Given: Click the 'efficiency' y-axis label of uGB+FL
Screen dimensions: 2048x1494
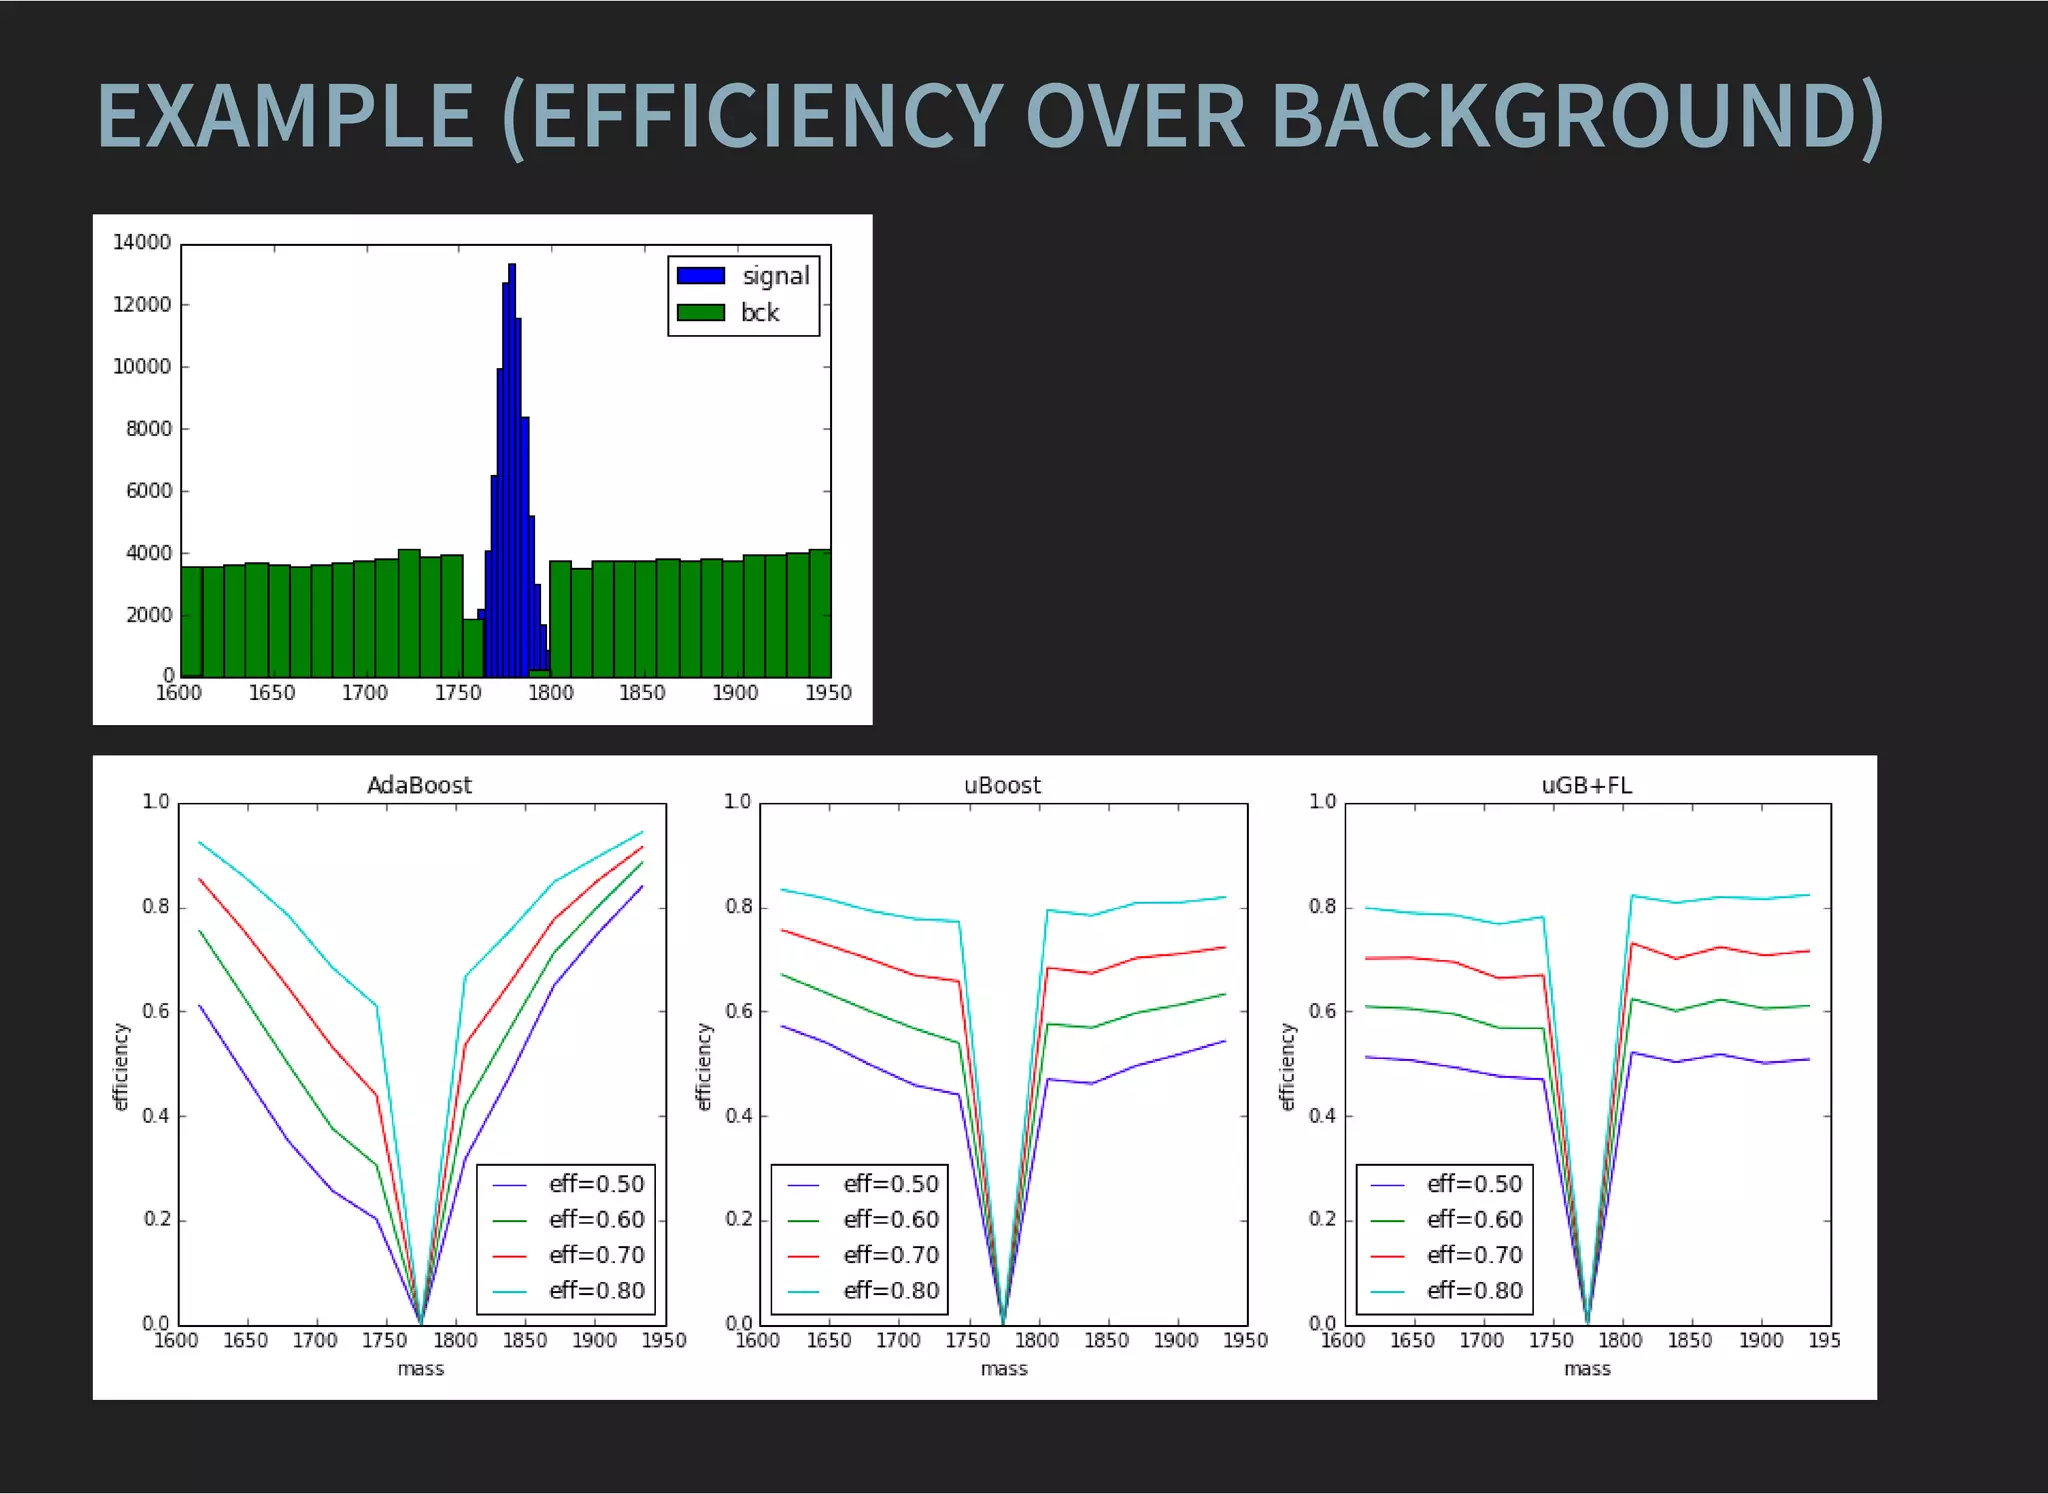Looking at the screenshot, I should tap(1288, 1066).
